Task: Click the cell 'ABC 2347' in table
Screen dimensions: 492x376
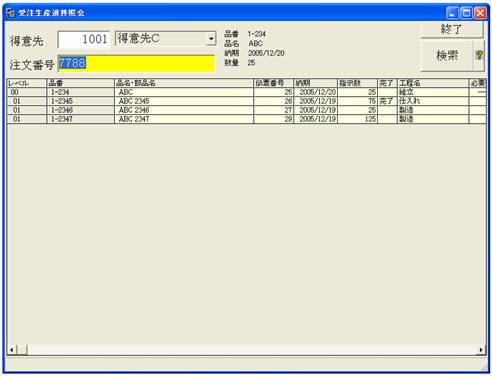Action: point(184,119)
